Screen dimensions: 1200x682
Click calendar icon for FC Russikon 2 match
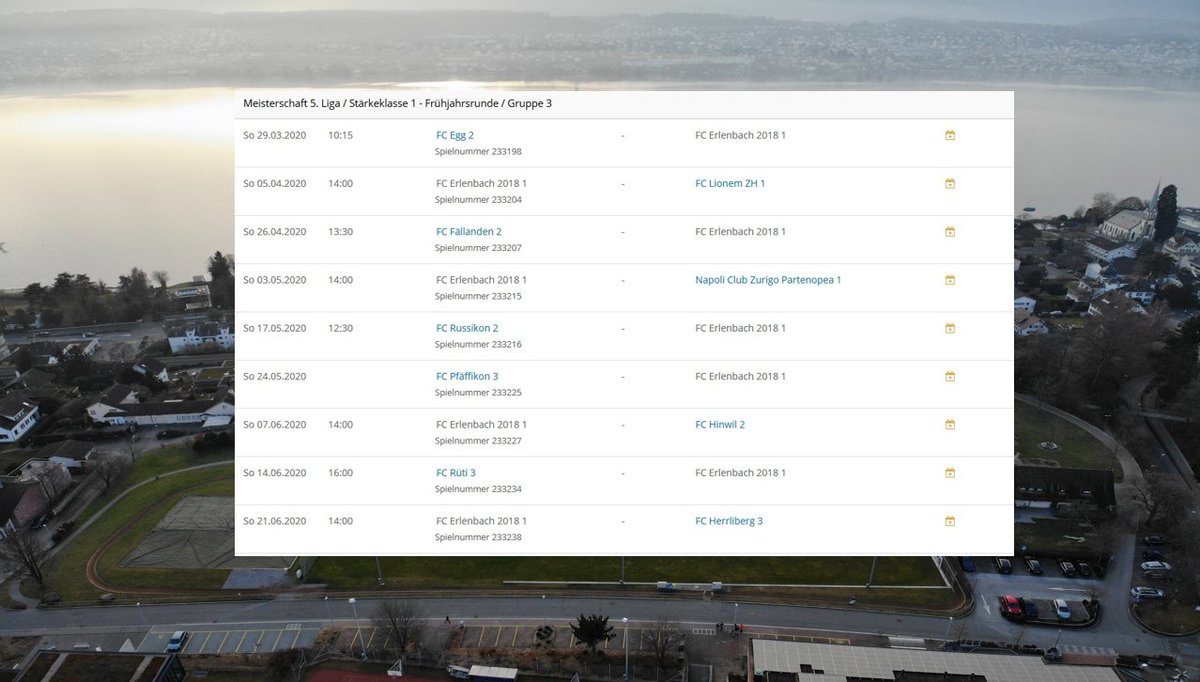click(x=950, y=328)
